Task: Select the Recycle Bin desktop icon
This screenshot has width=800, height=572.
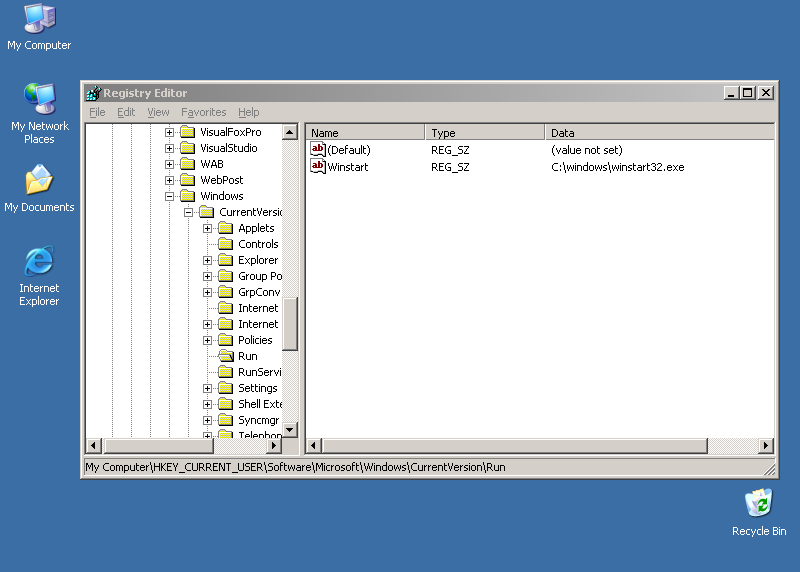Action: [759, 512]
